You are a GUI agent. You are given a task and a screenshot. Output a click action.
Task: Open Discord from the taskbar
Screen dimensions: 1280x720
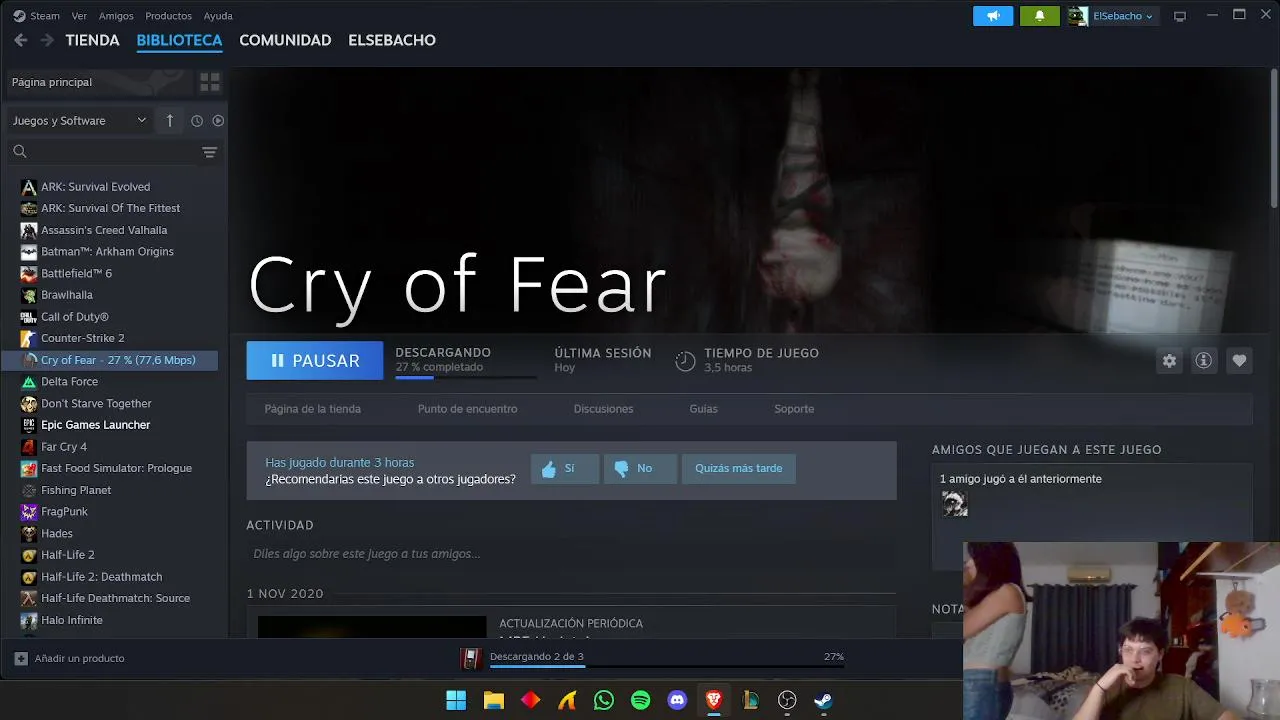click(x=677, y=701)
